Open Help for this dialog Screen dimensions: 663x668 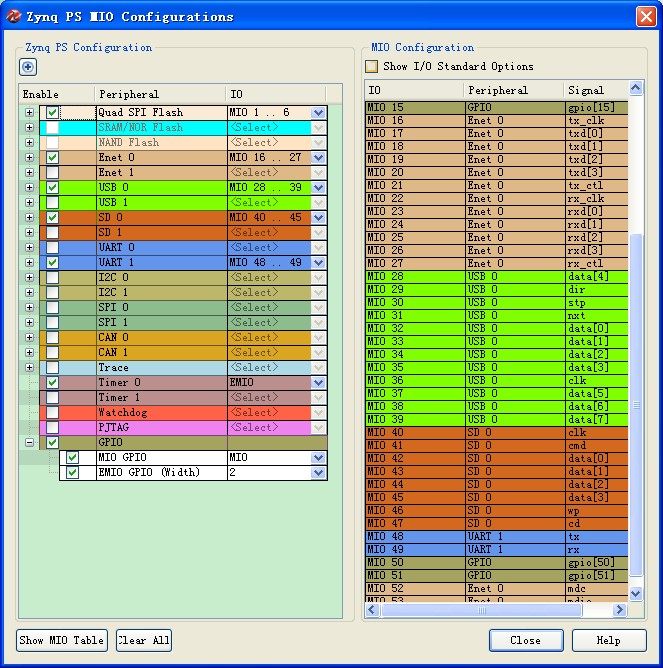[x=608, y=640]
